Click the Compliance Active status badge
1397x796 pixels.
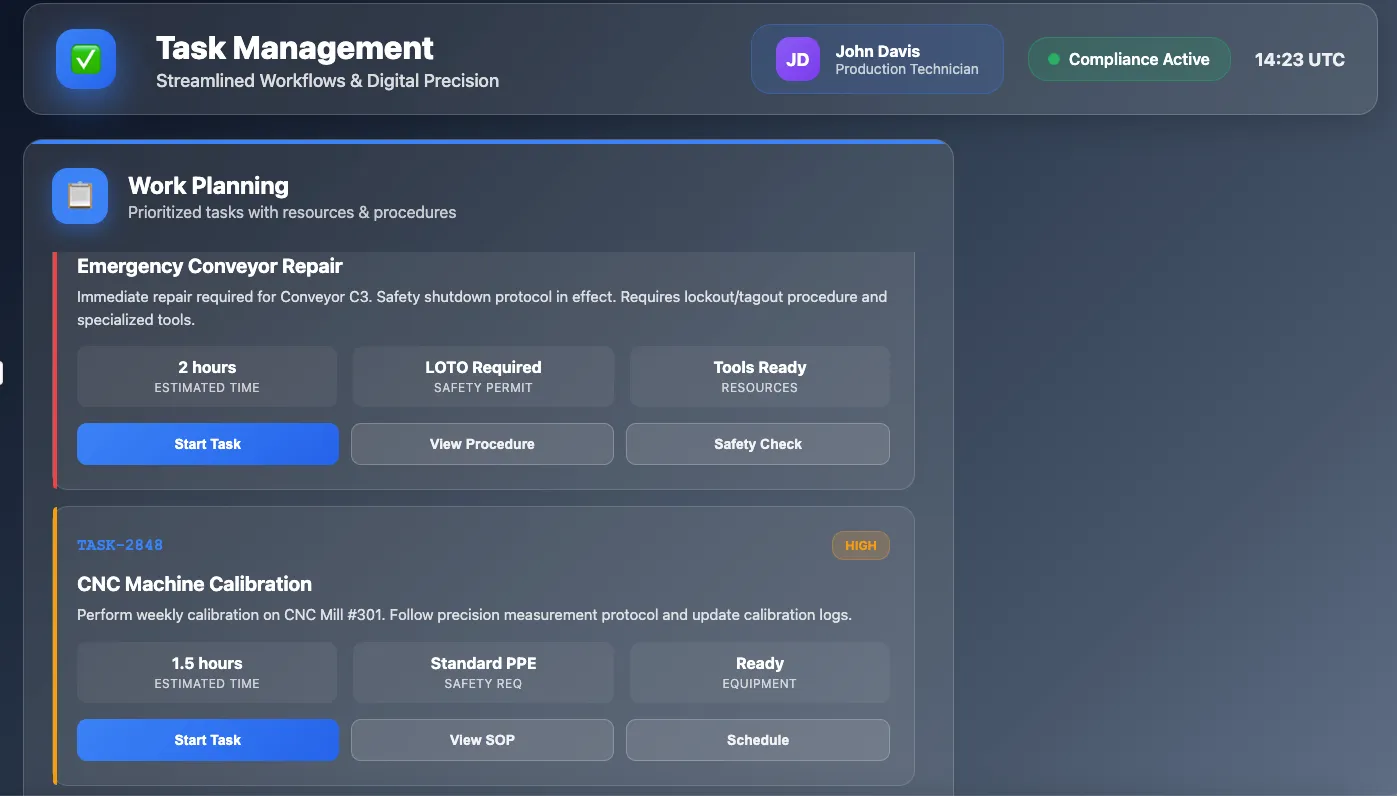tap(1129, 59)
